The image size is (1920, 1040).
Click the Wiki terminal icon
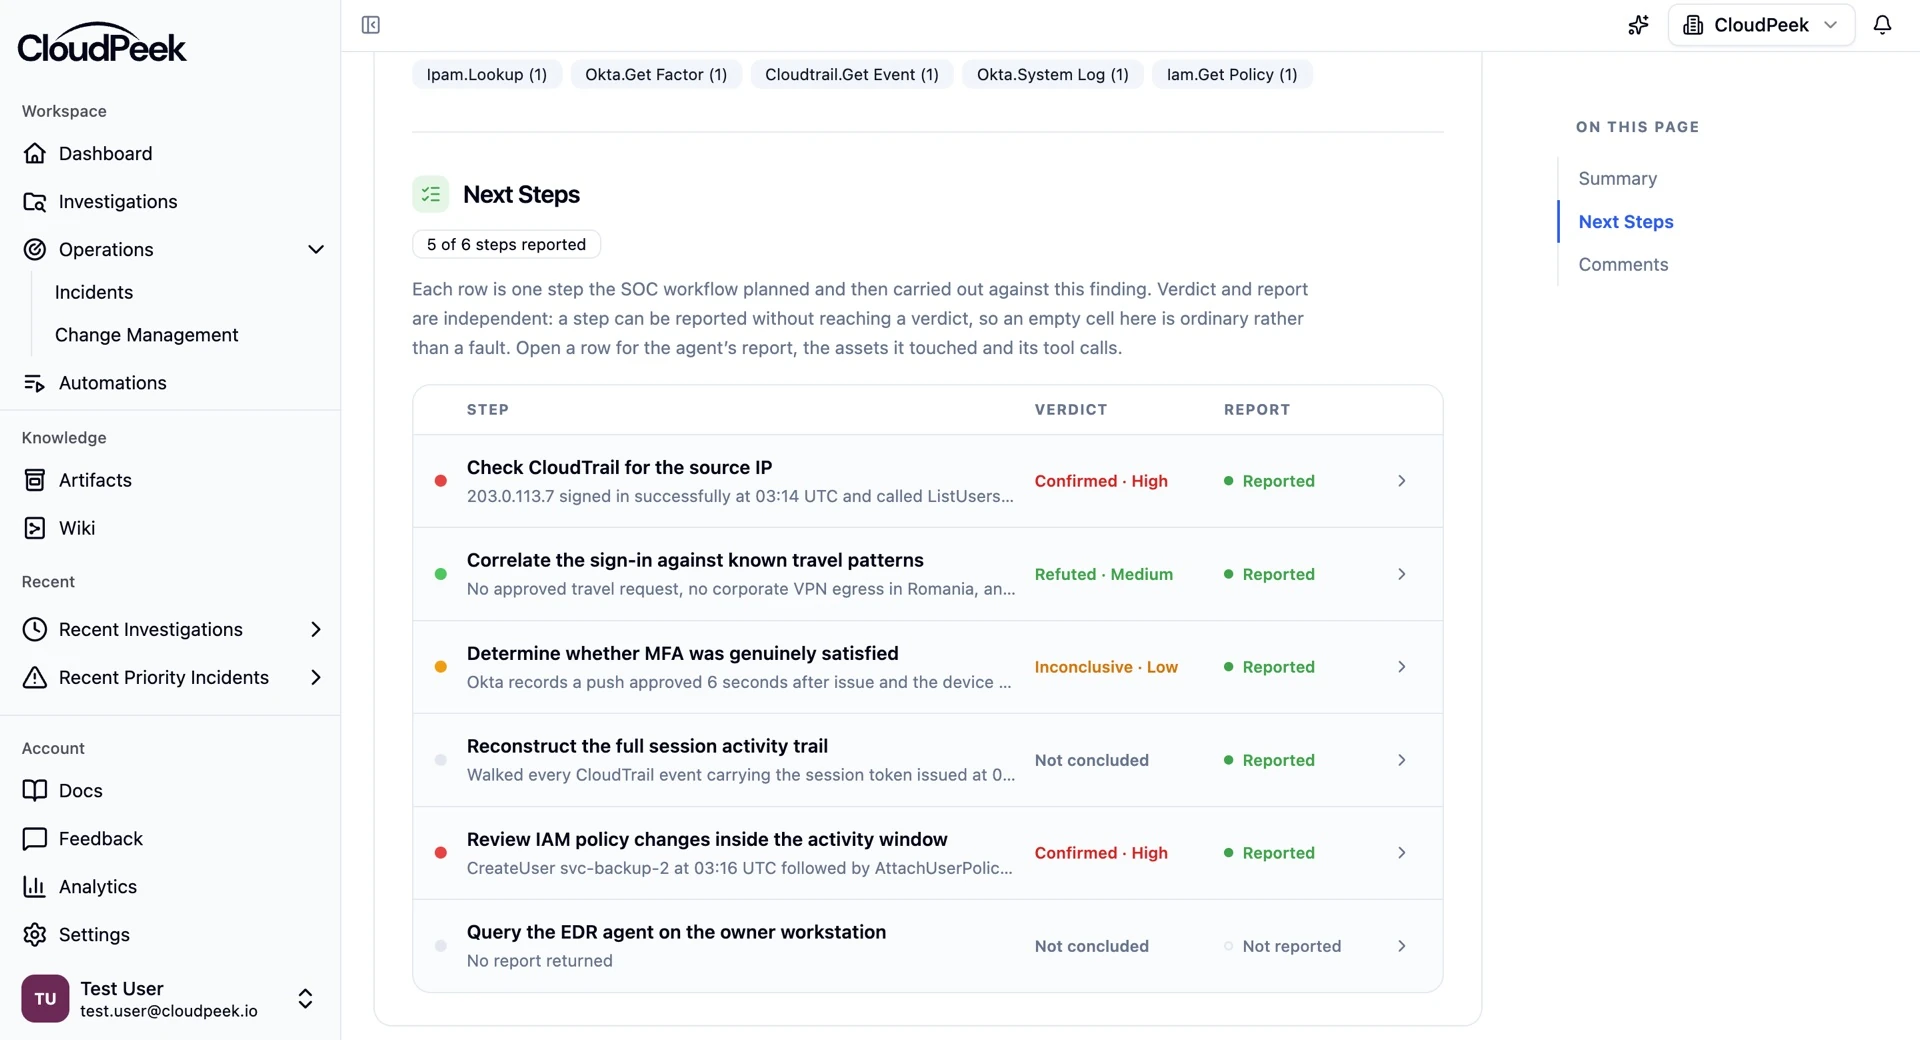[x=35, y=528]
